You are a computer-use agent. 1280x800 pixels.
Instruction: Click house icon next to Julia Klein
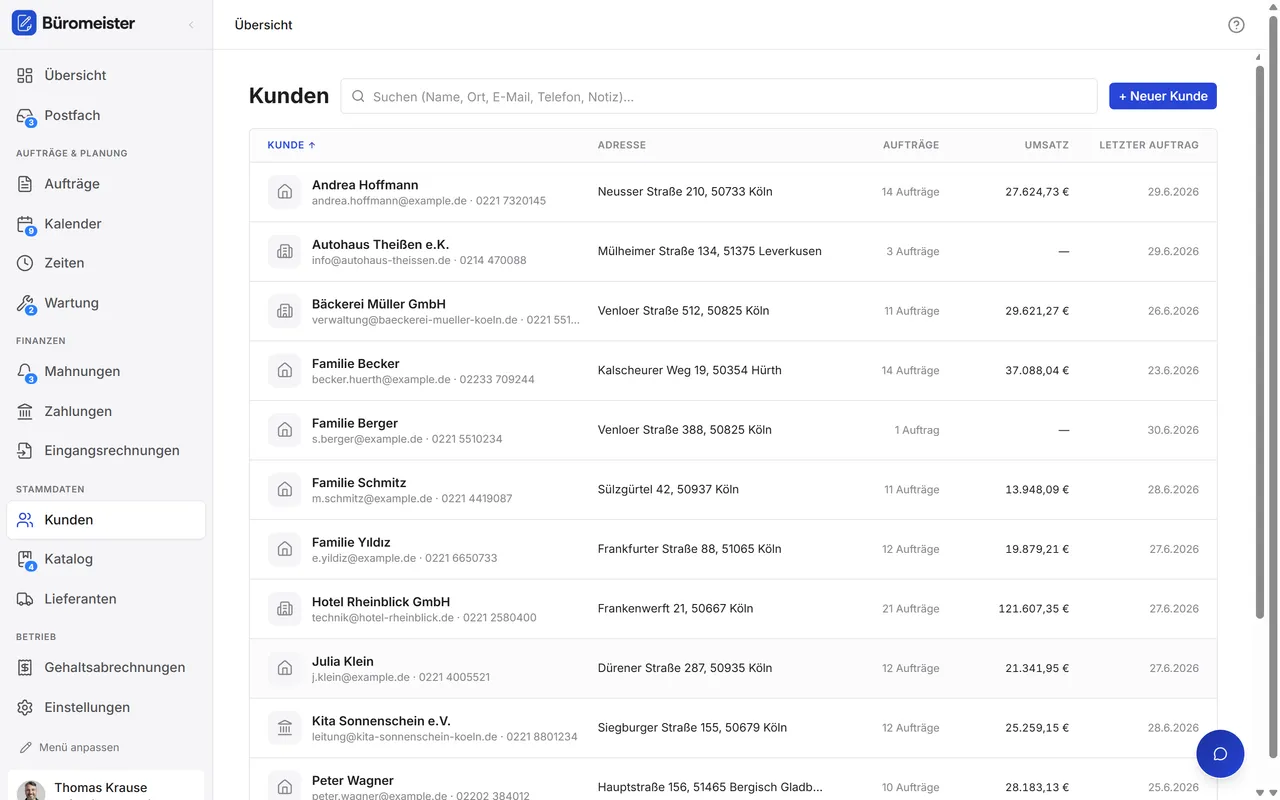[x=284, y=668]
